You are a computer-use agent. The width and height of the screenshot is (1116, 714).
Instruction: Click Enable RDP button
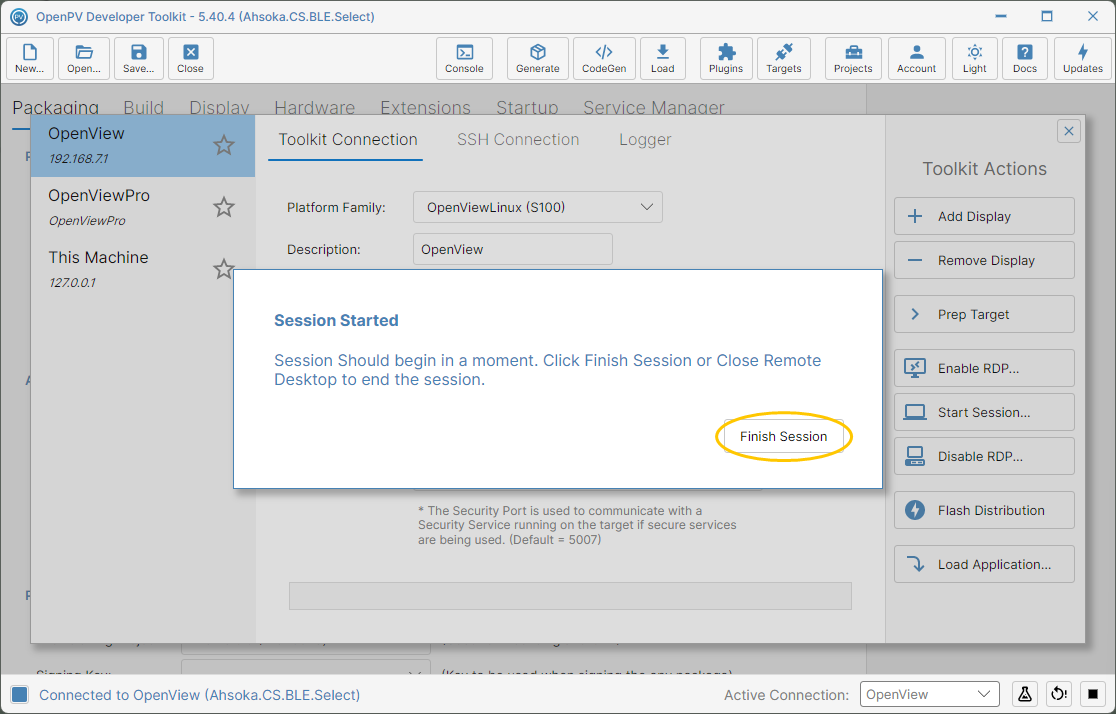(984, 368)
